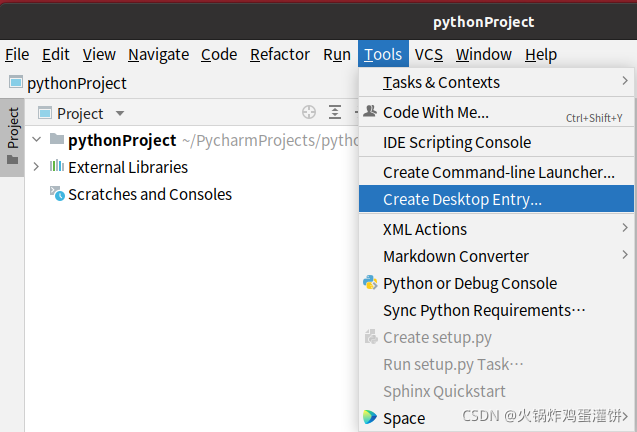
Task: Open Markdown Converter submenu
Action: 496,256
